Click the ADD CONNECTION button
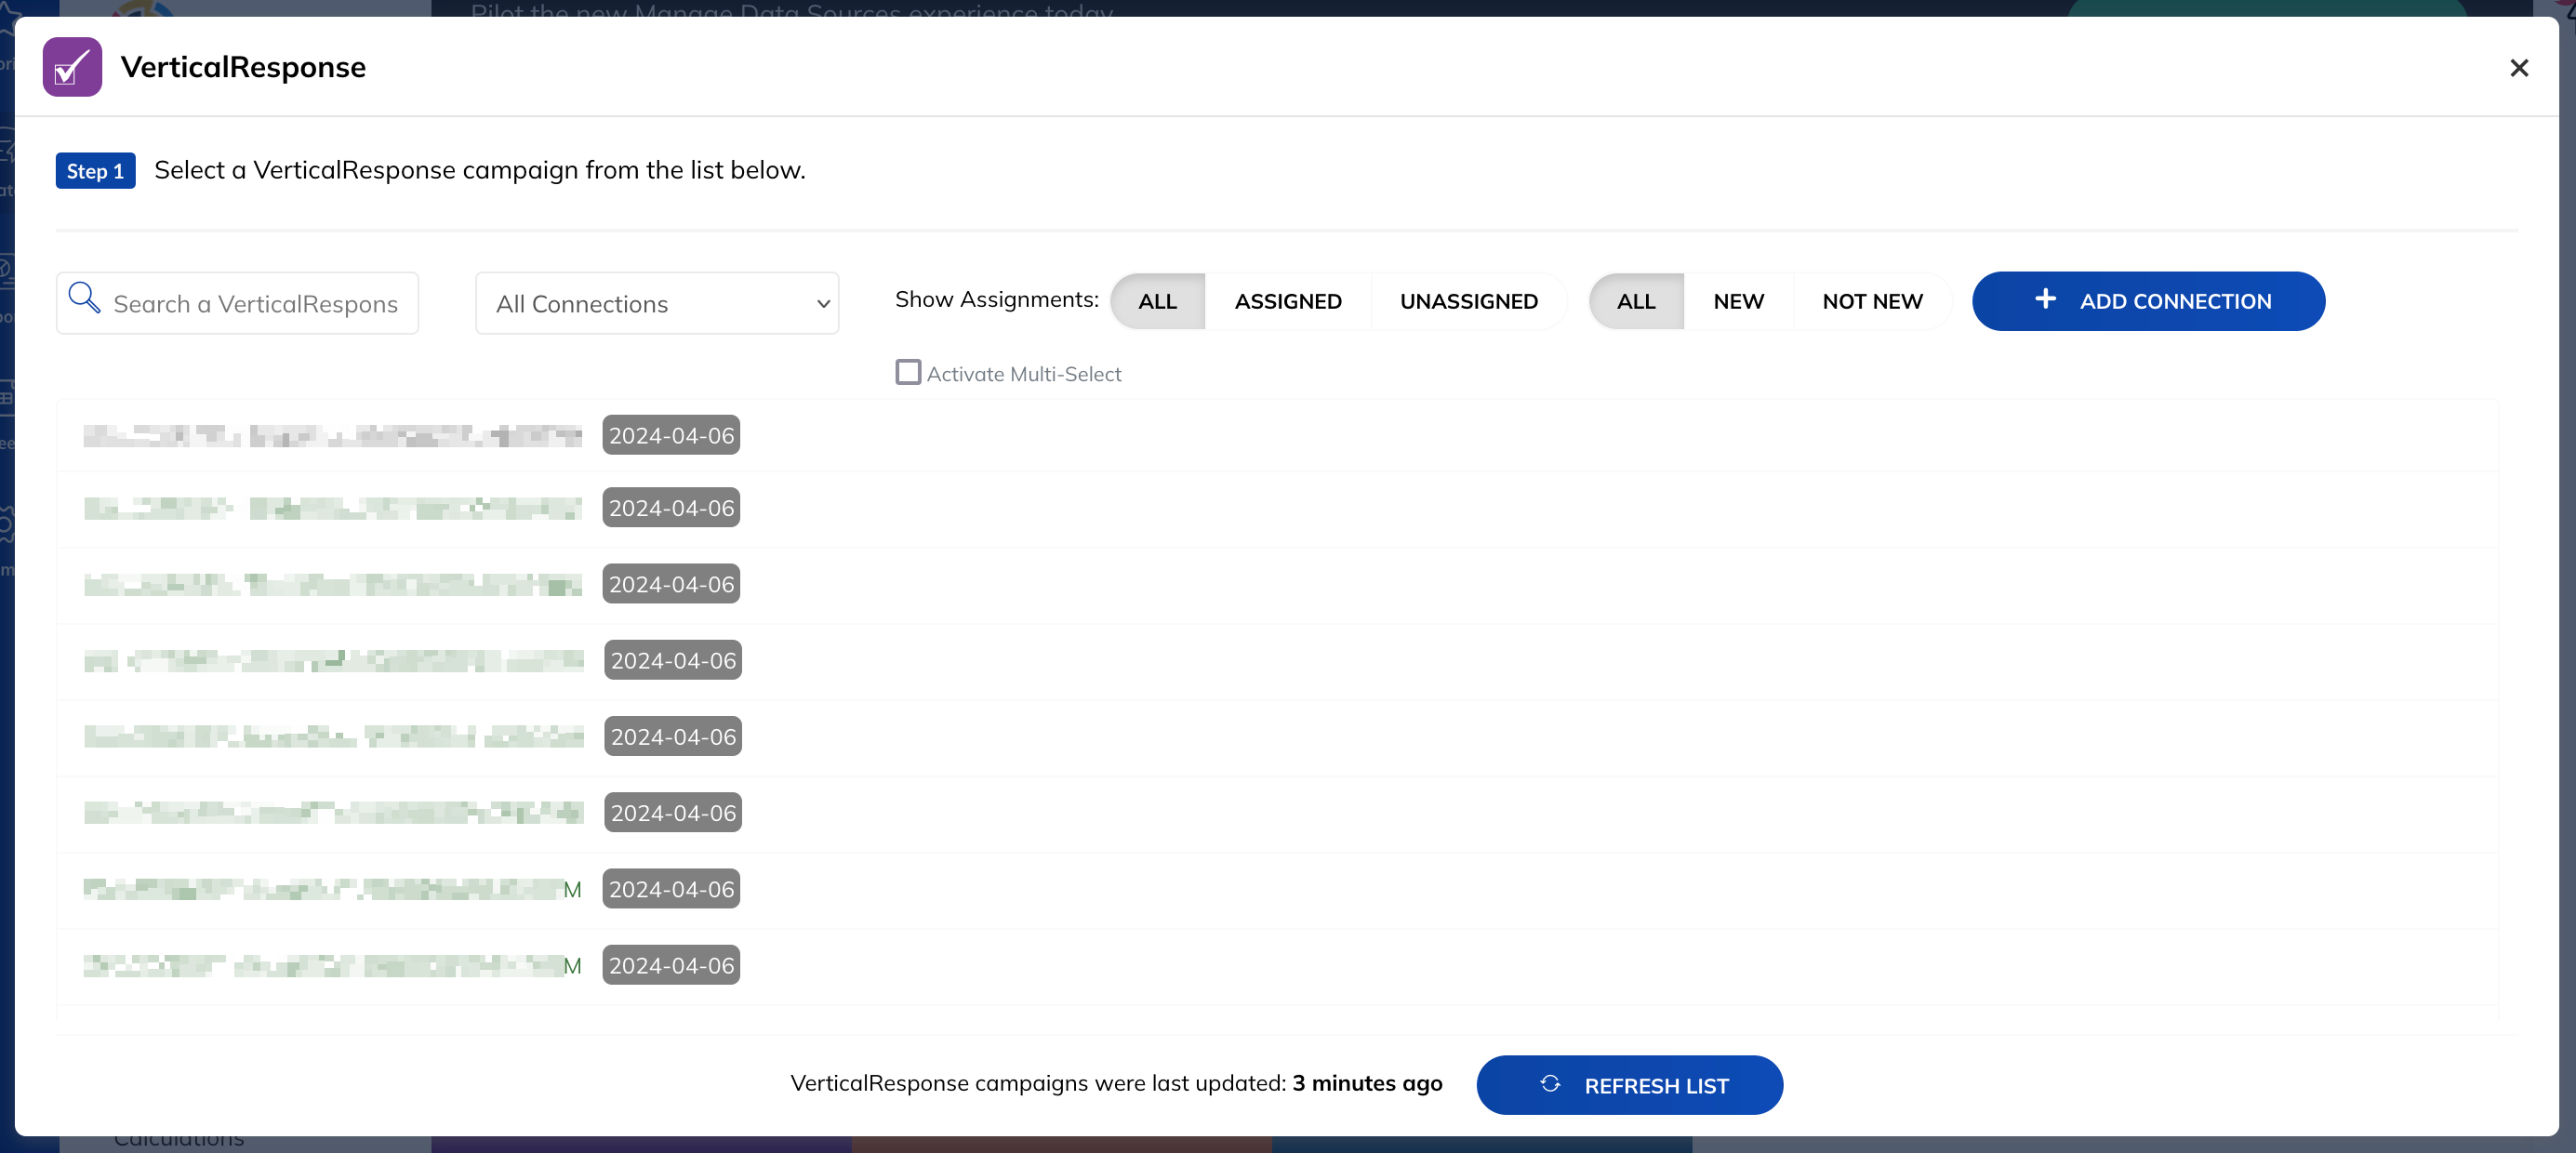This screenshot has height=1153, width=2576. 2148,301
